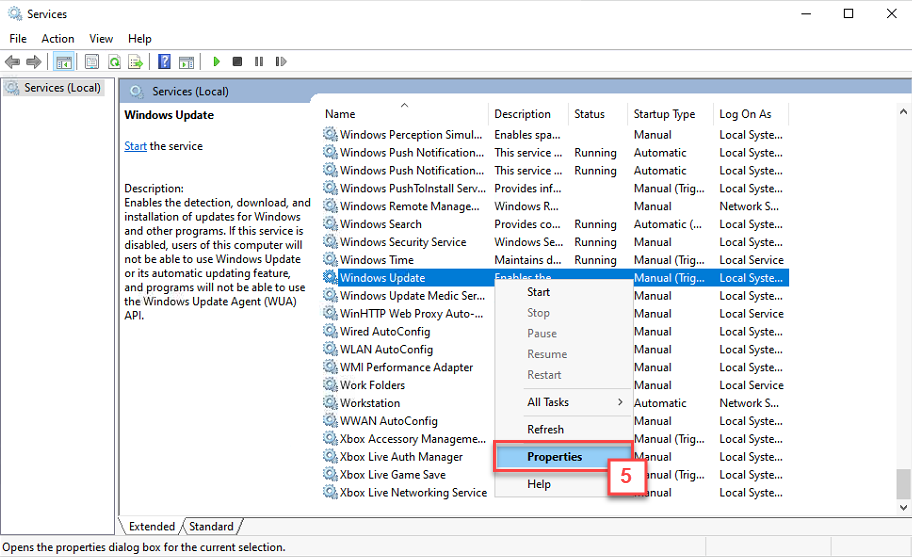
Task: Click the Pause Service toolbar icon
Action: coord(259,62)
